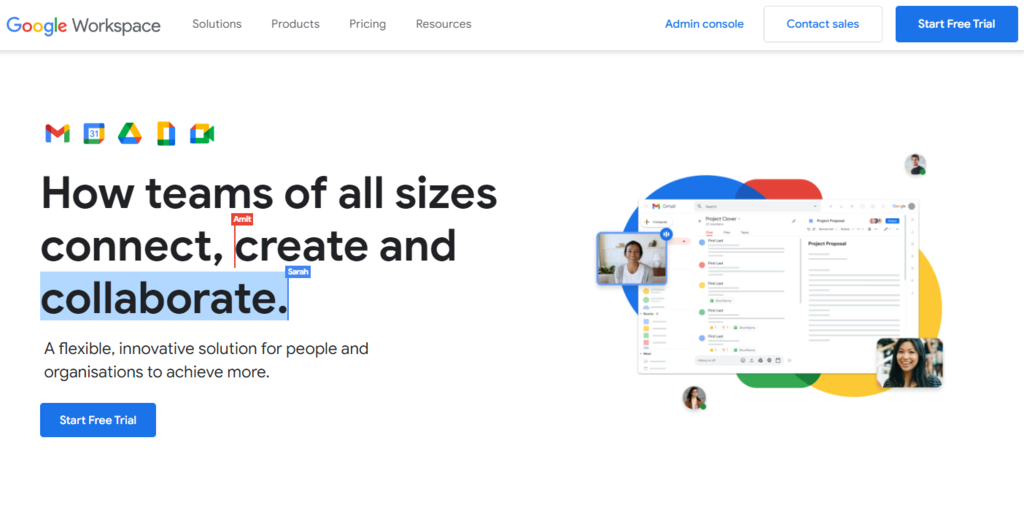
Task: Click the woman's round avatar below the mockup
Action: click(694, 398)
